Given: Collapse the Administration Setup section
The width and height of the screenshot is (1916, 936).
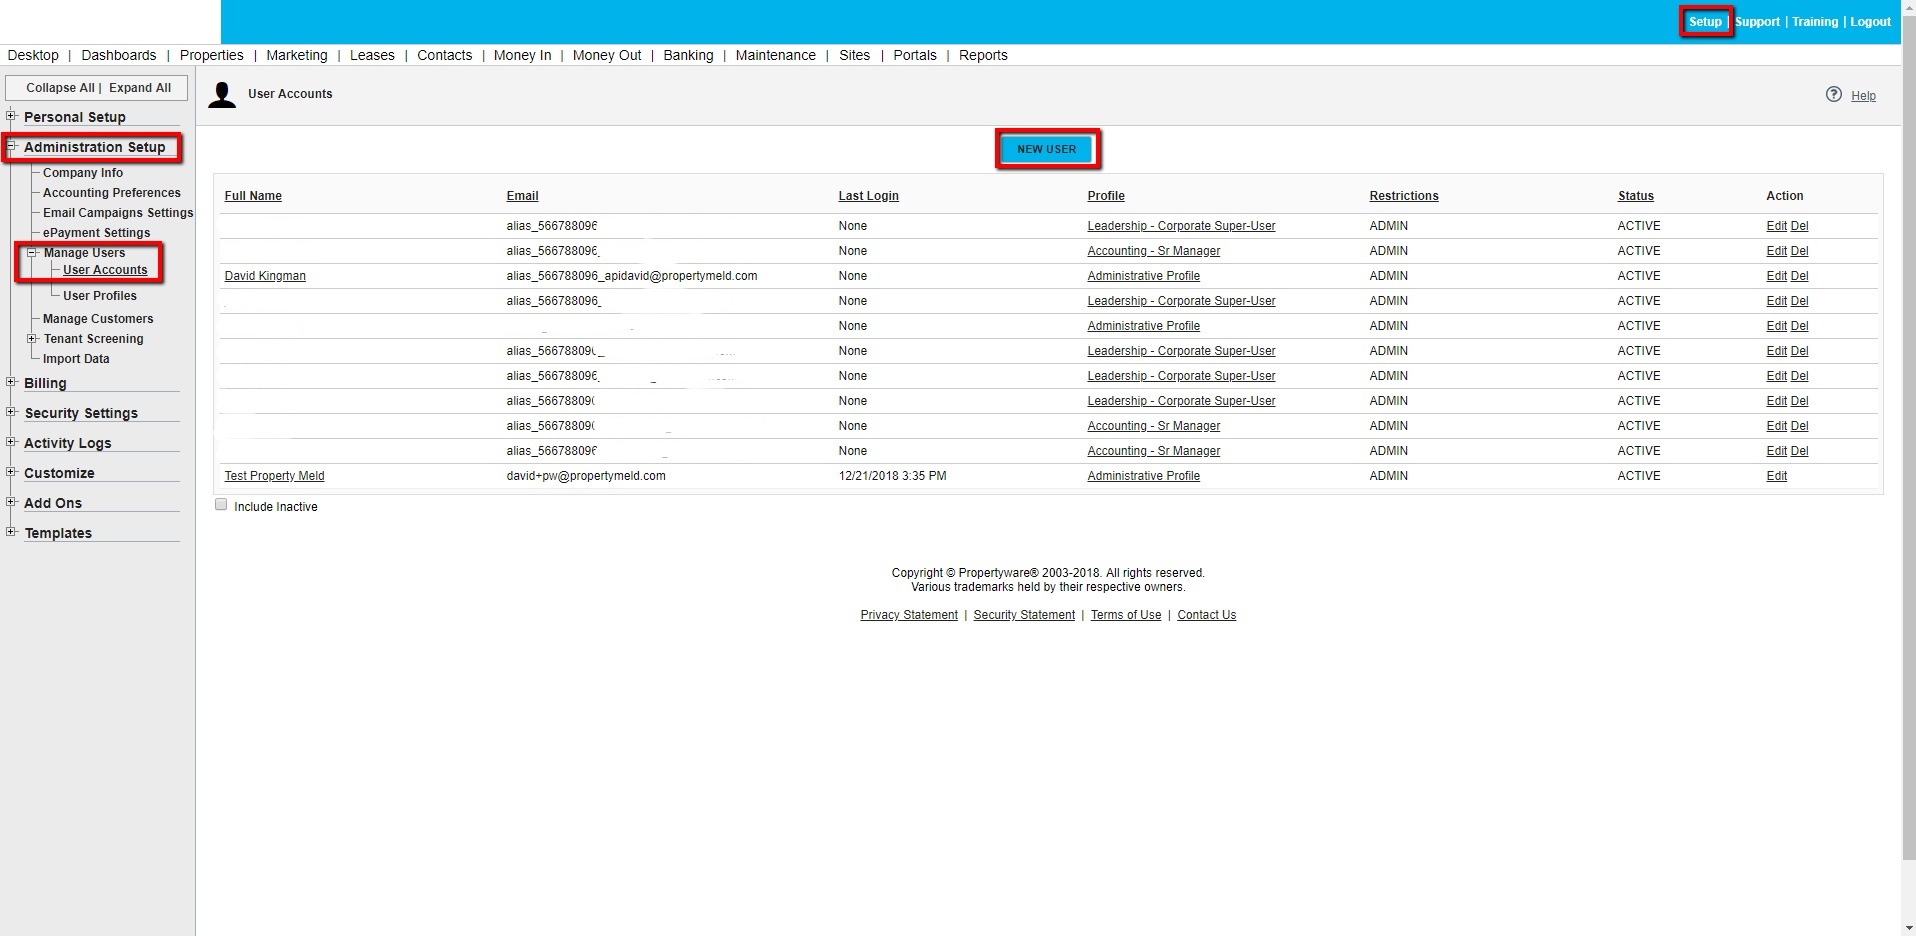Looking at the screenshot, I should pyautogui.click(x=11, y=146).
